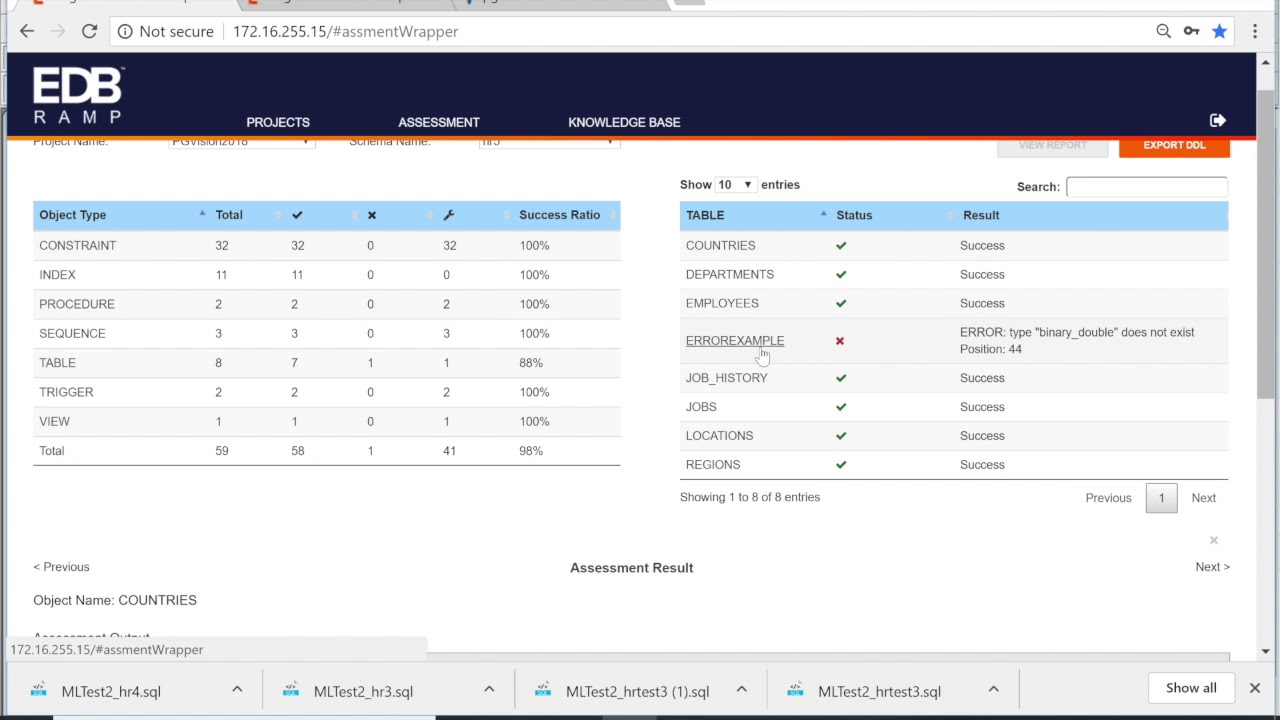
Task: Select the PROCEDURE object type row
Action: pyautogui.click(x=327, y=304)
